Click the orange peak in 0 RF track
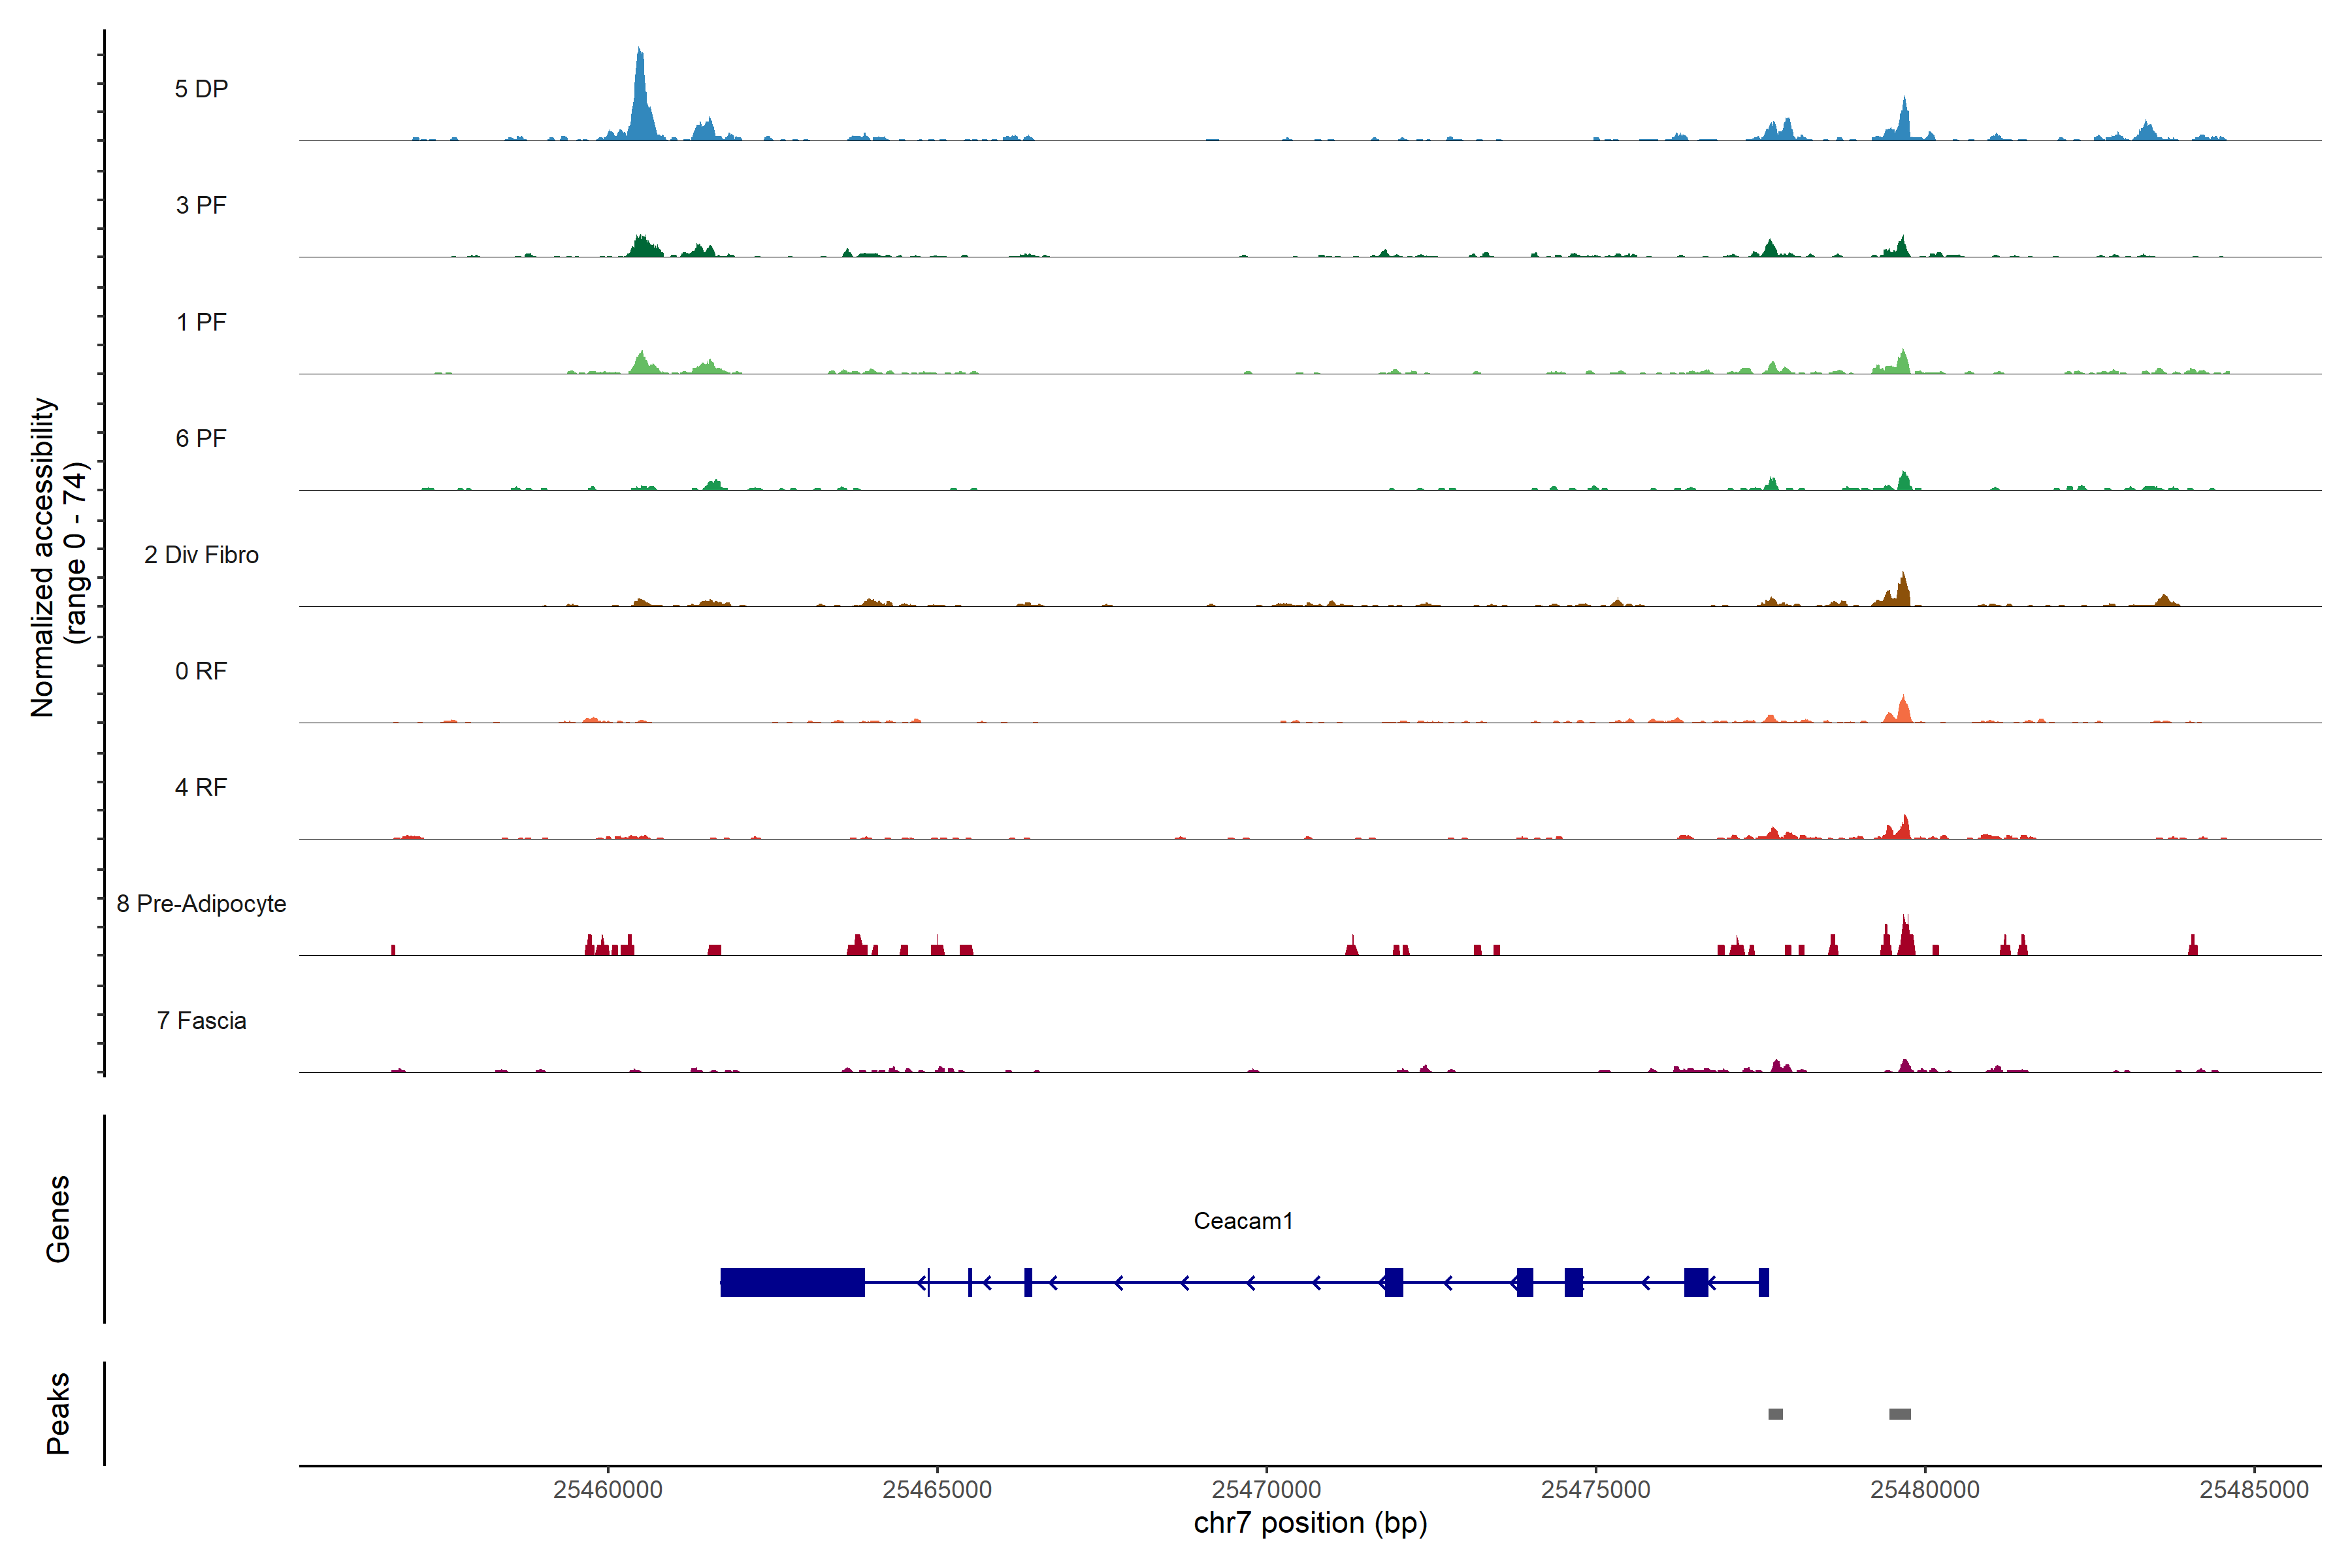The image size is (2352, 1568). point(1903,711)
